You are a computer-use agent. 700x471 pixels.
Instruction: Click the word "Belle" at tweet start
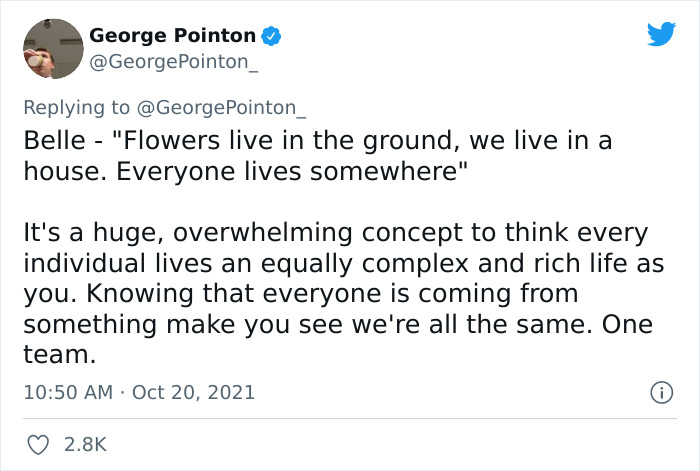coord(54,141)
